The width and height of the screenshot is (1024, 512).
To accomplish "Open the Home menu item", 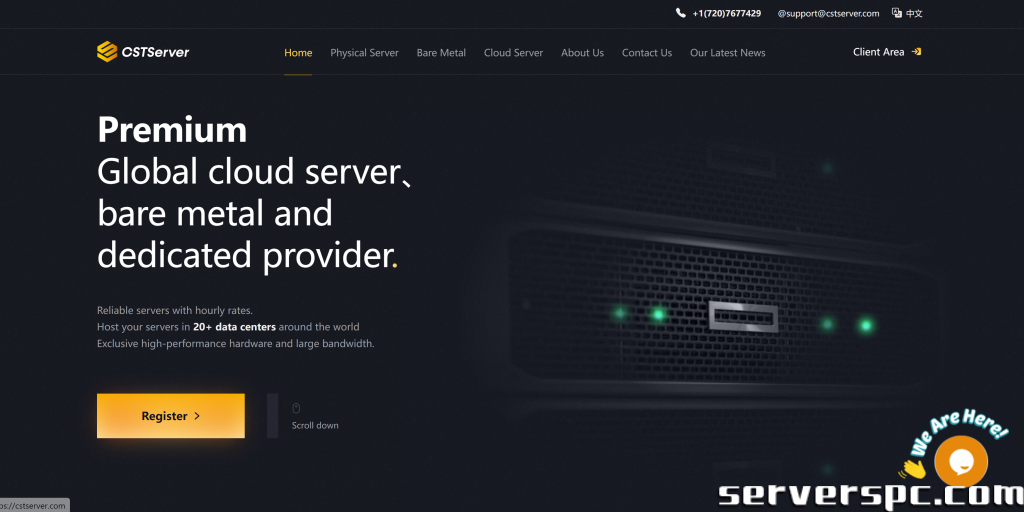I will [x=298, y=53].
